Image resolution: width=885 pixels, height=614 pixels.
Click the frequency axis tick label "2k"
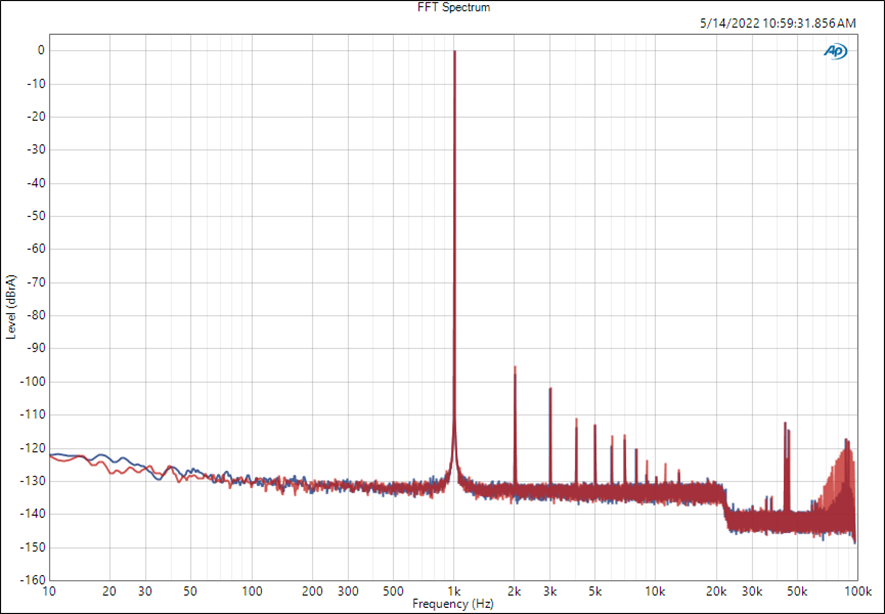click(x=514, y=591)
